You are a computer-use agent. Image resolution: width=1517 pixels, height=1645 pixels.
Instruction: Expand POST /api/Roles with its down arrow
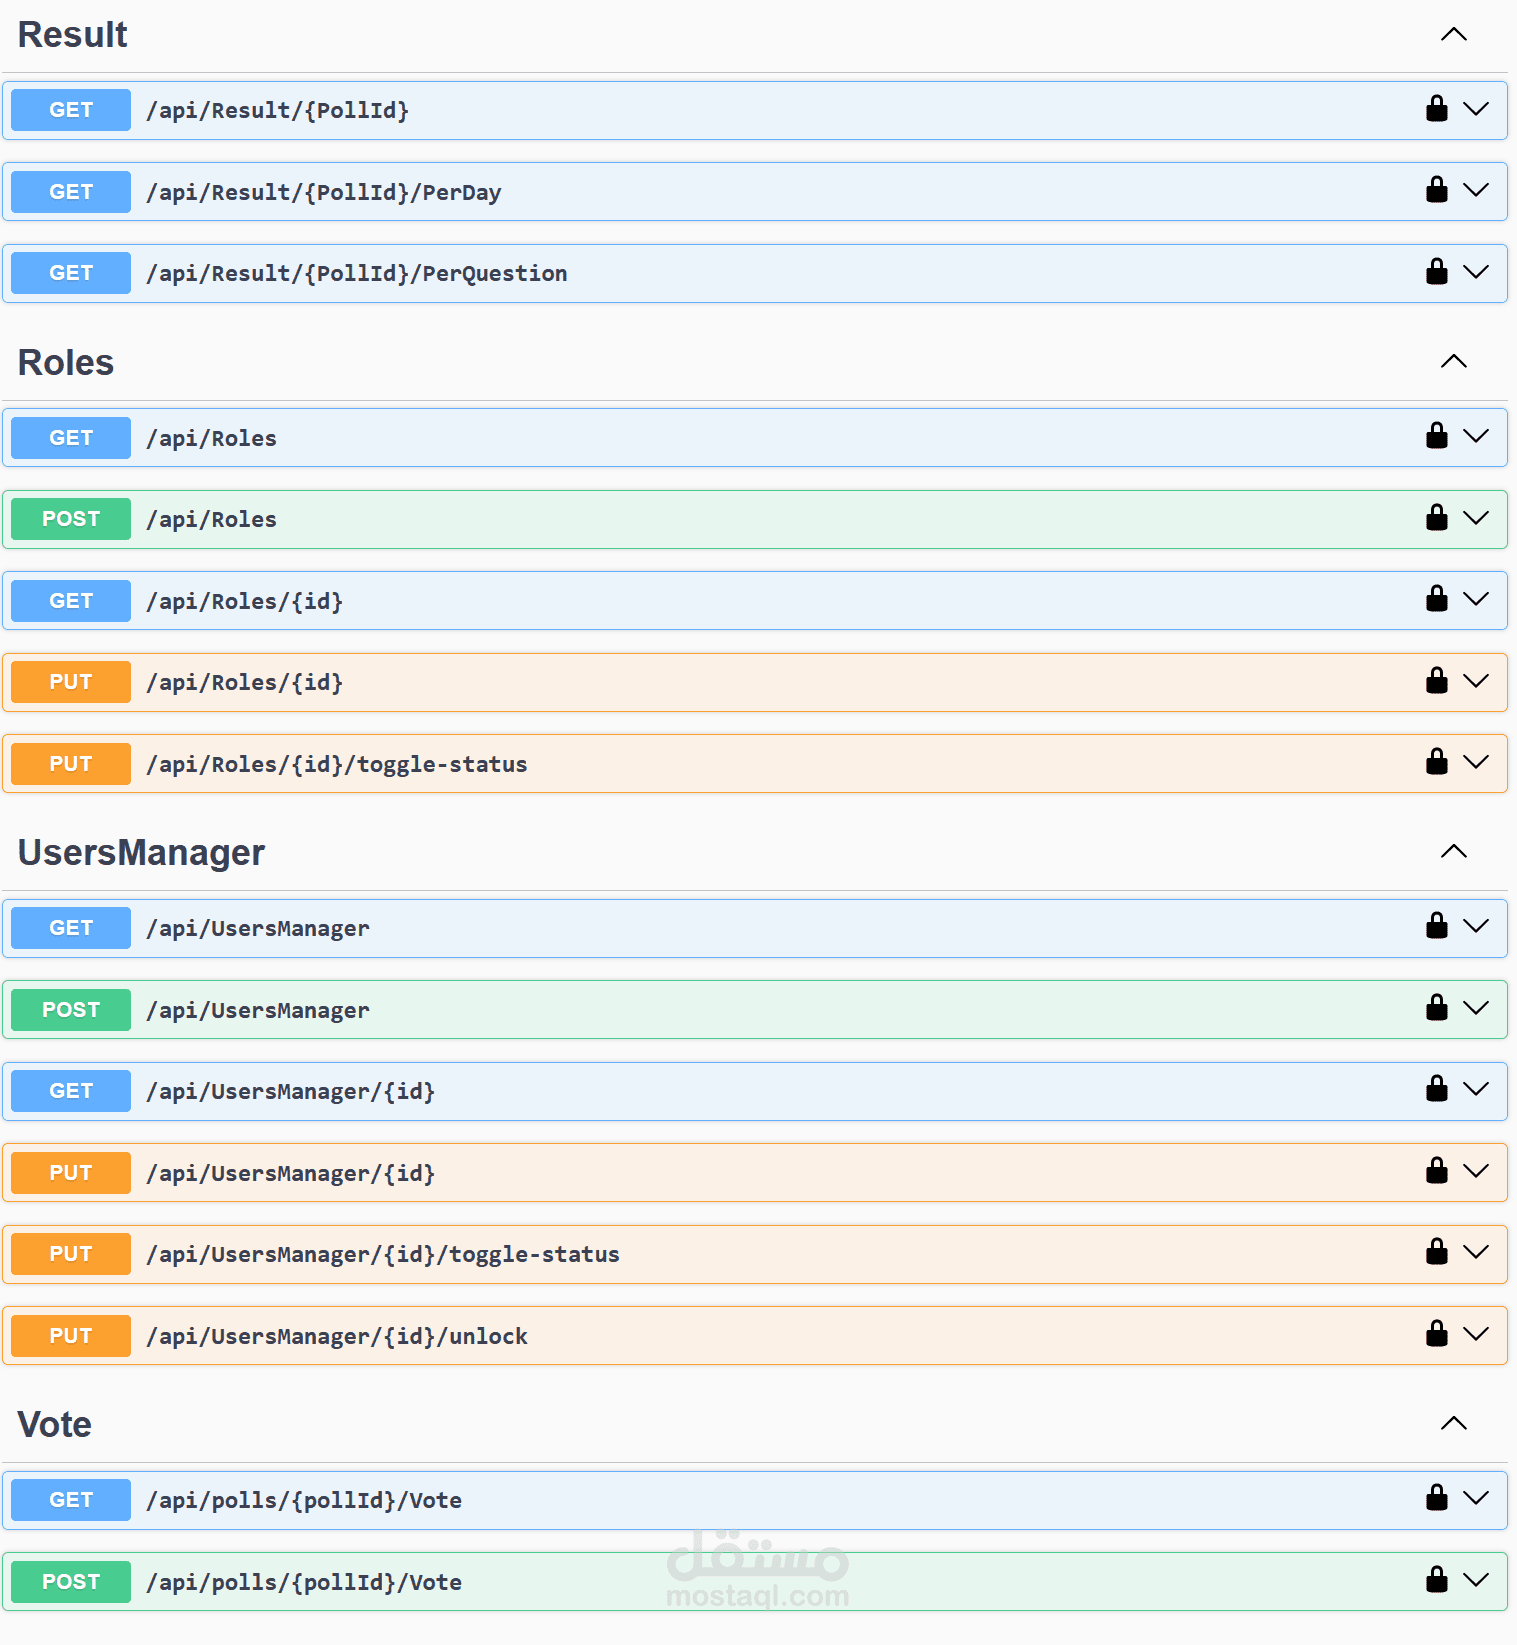point(1476,517)
